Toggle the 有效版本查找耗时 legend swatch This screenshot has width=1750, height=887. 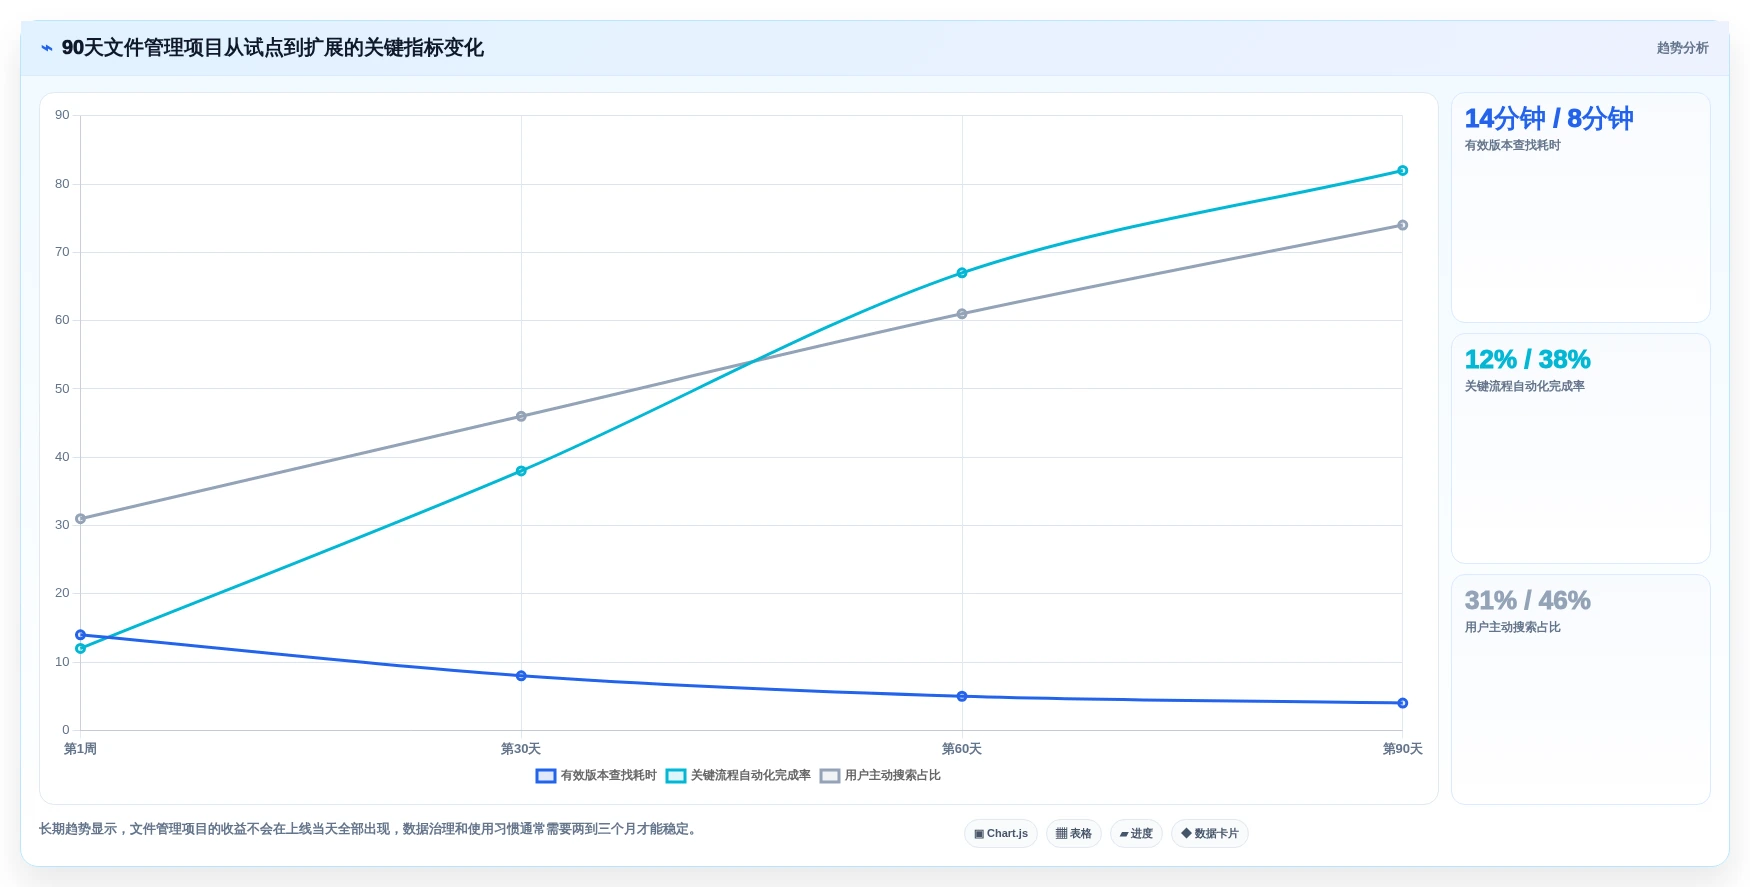(x=546, y=776)
